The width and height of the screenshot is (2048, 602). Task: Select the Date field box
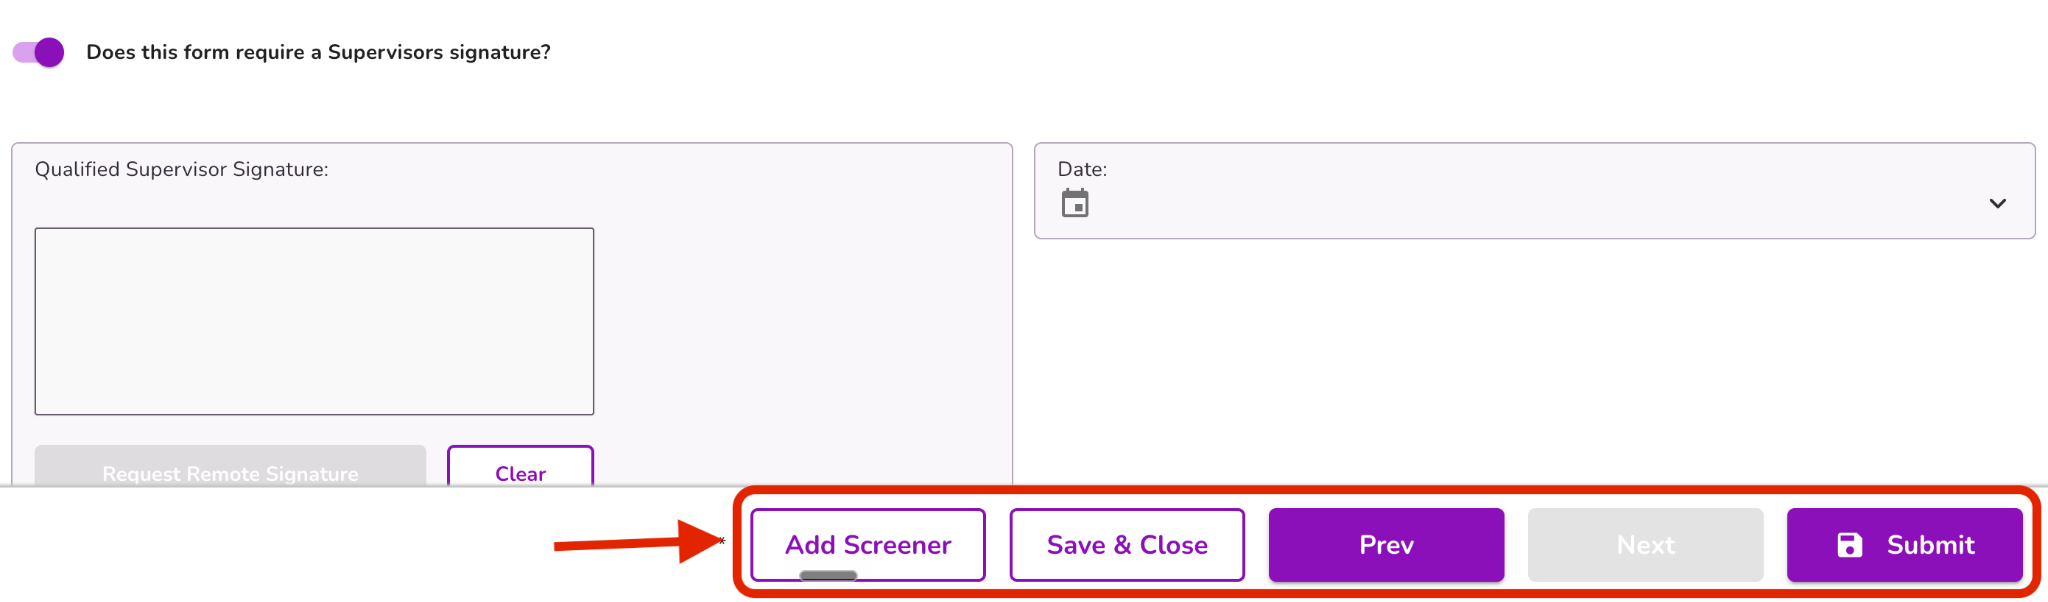point(1534,190)
